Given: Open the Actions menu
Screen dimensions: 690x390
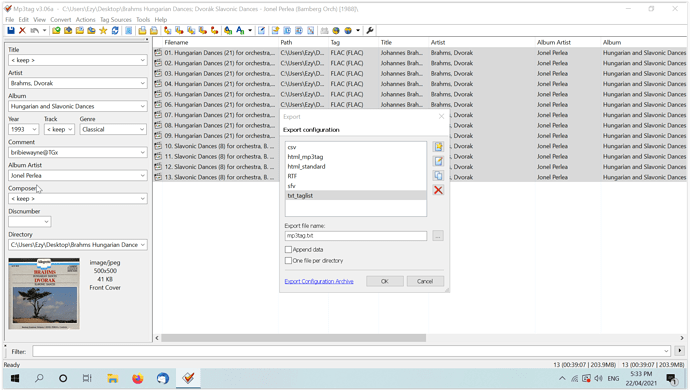Looking at the screenshot, I should [85, 20].
